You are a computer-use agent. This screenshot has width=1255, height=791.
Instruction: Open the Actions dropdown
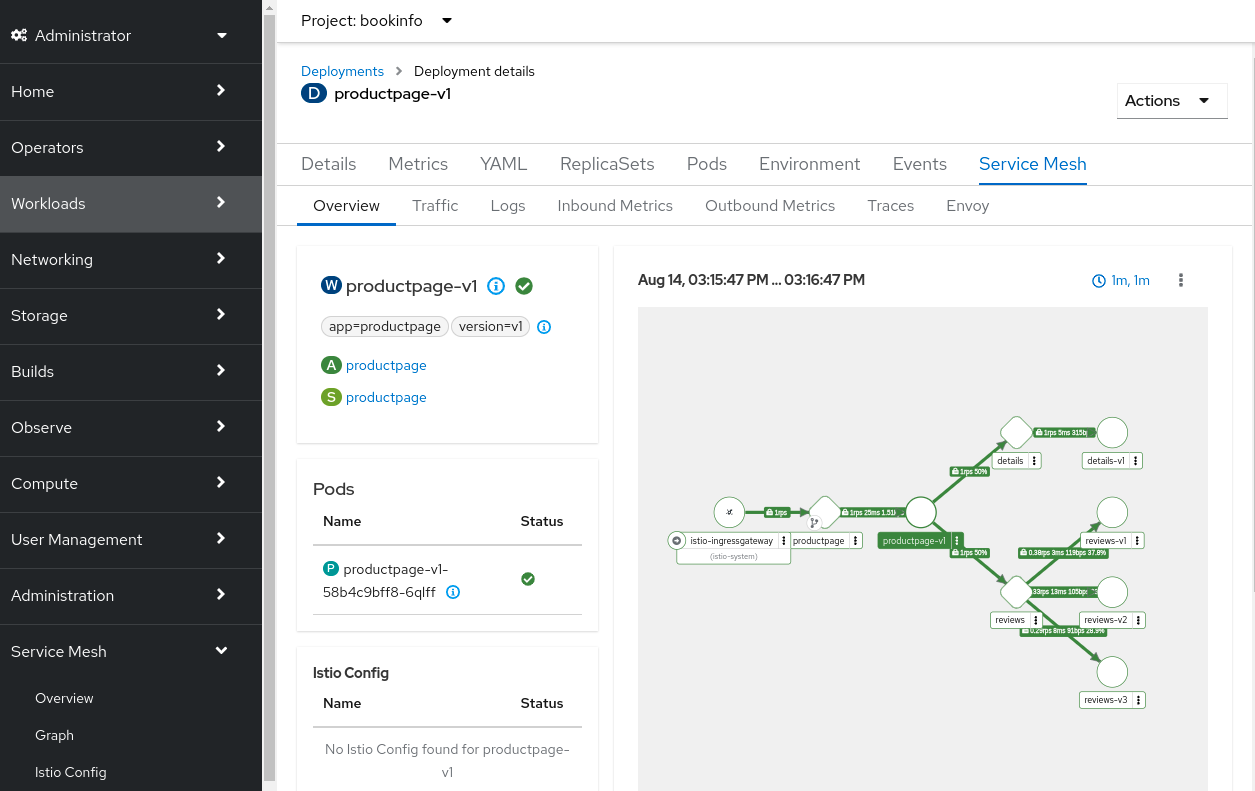1171,101
